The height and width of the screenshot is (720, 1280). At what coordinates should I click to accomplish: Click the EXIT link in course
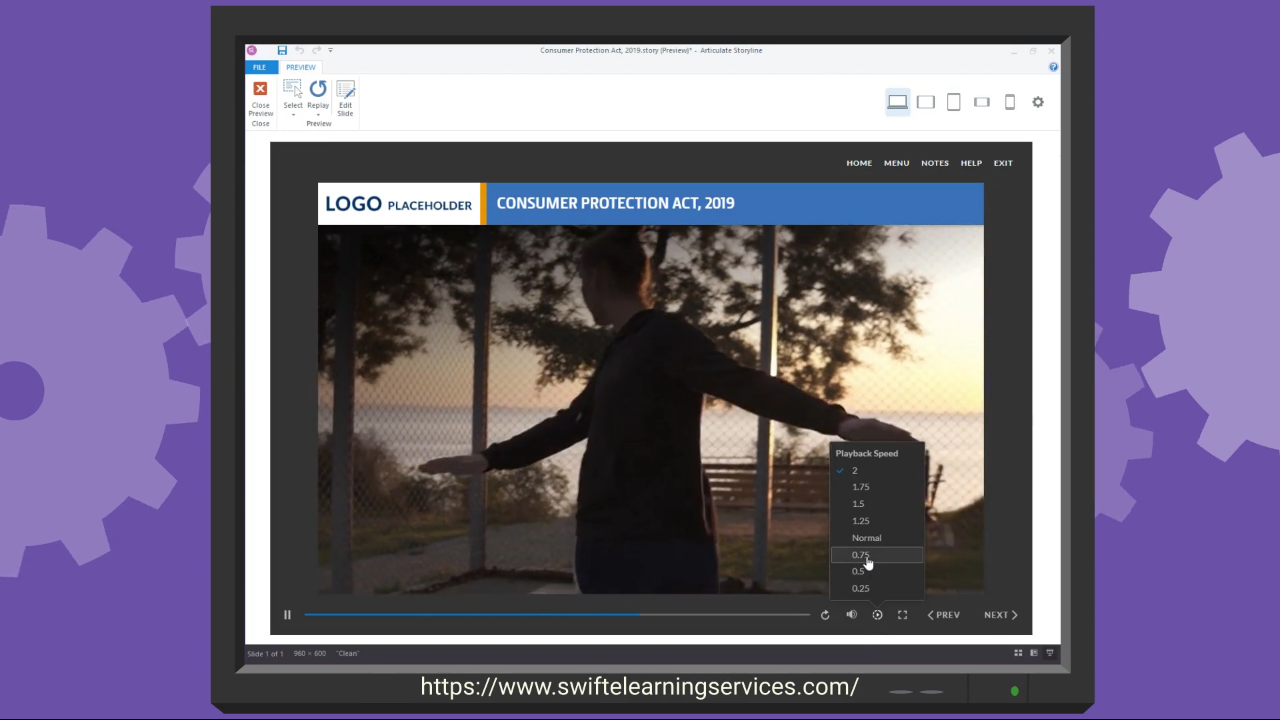tap(1003, 163)
